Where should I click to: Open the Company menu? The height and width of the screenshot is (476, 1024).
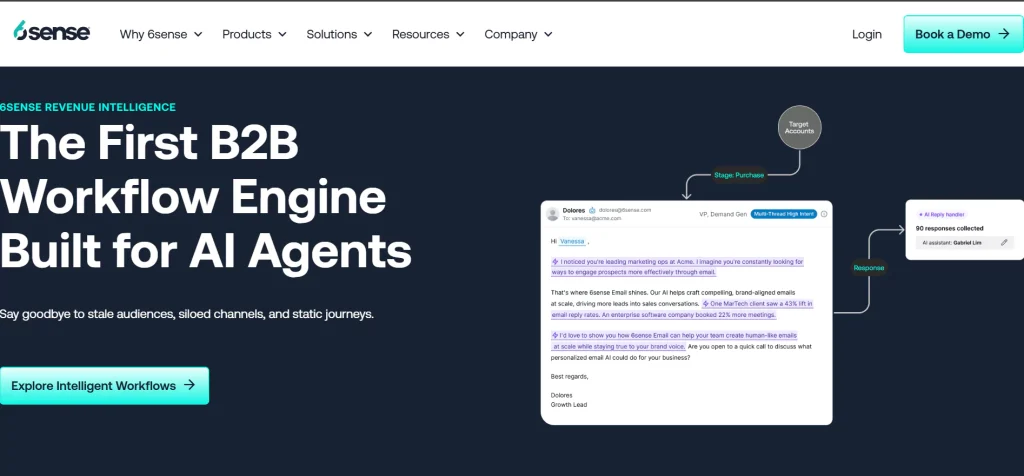pyautogui.click(x=518, y=34)
